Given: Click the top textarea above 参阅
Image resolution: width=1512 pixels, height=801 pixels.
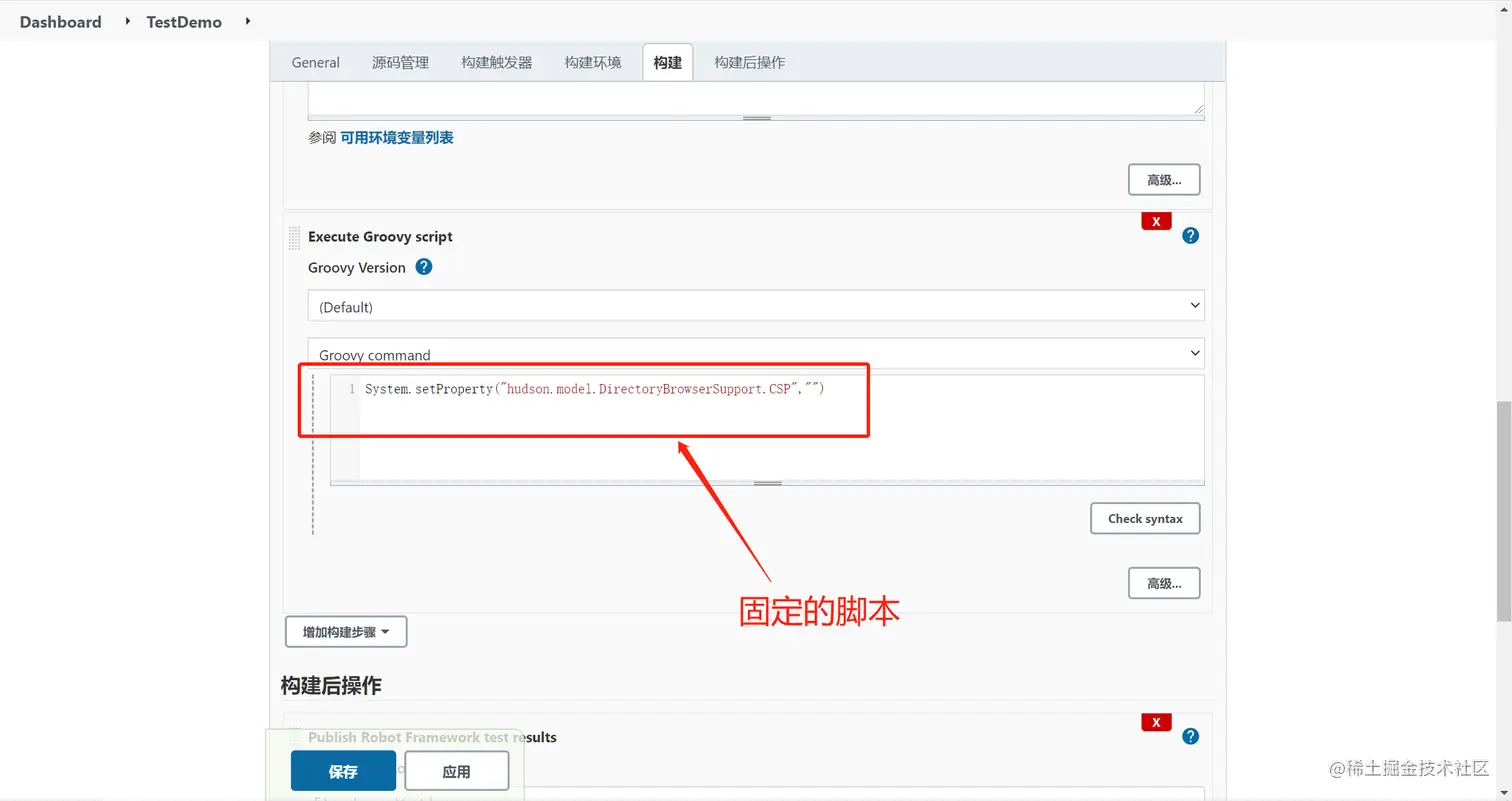Looking at the screenshot, I should [756, 98].
